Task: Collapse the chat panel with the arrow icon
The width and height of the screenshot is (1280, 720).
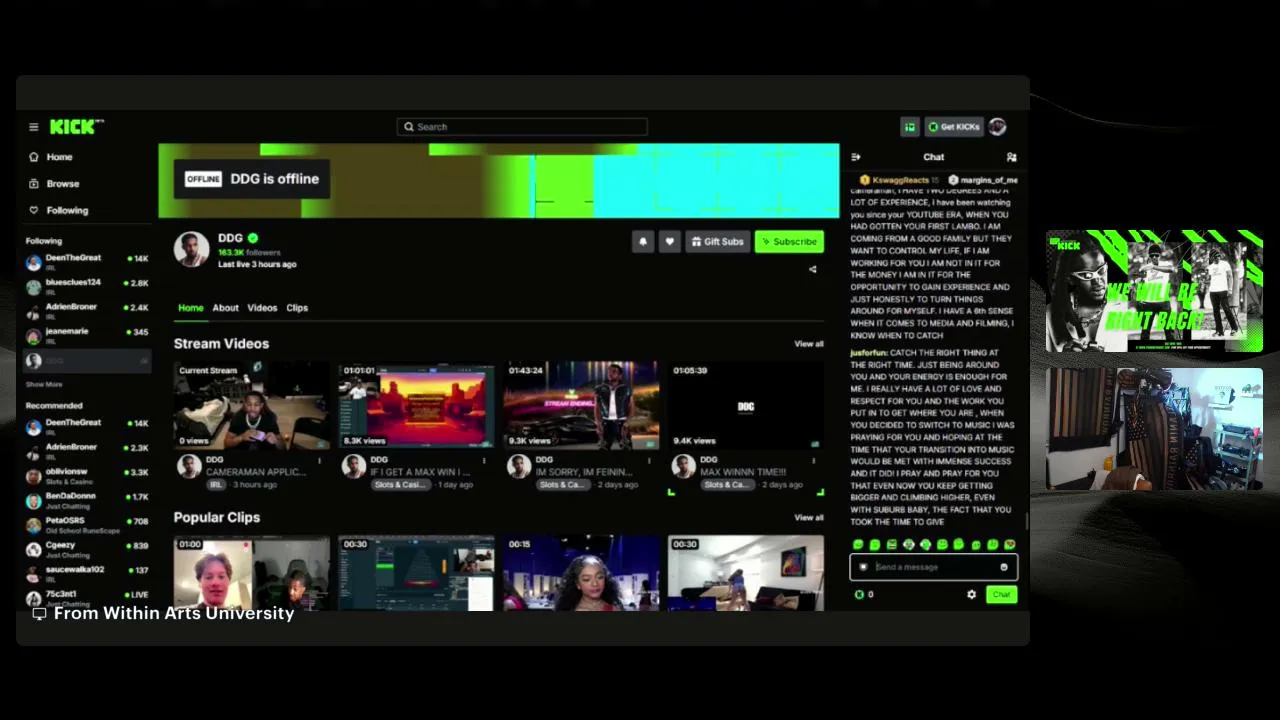Action: click(856, 157)
